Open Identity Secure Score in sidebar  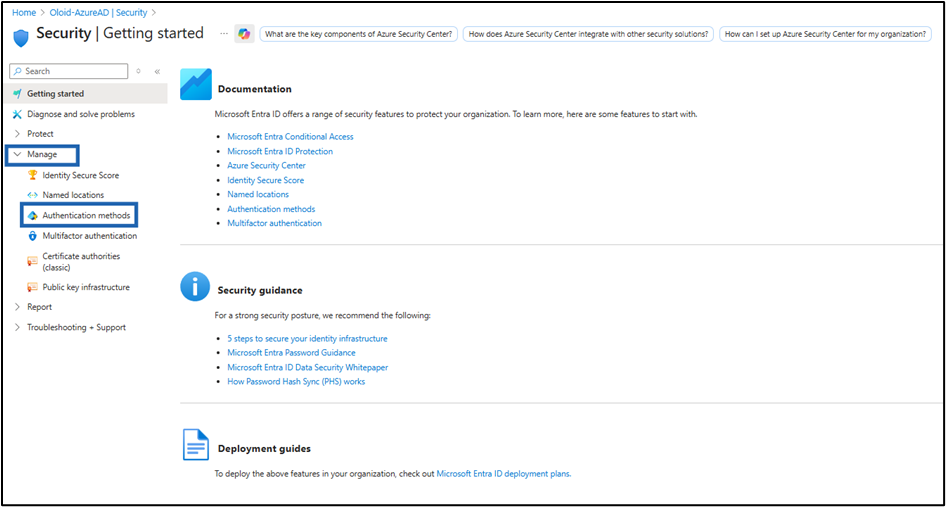coord(81,176)
